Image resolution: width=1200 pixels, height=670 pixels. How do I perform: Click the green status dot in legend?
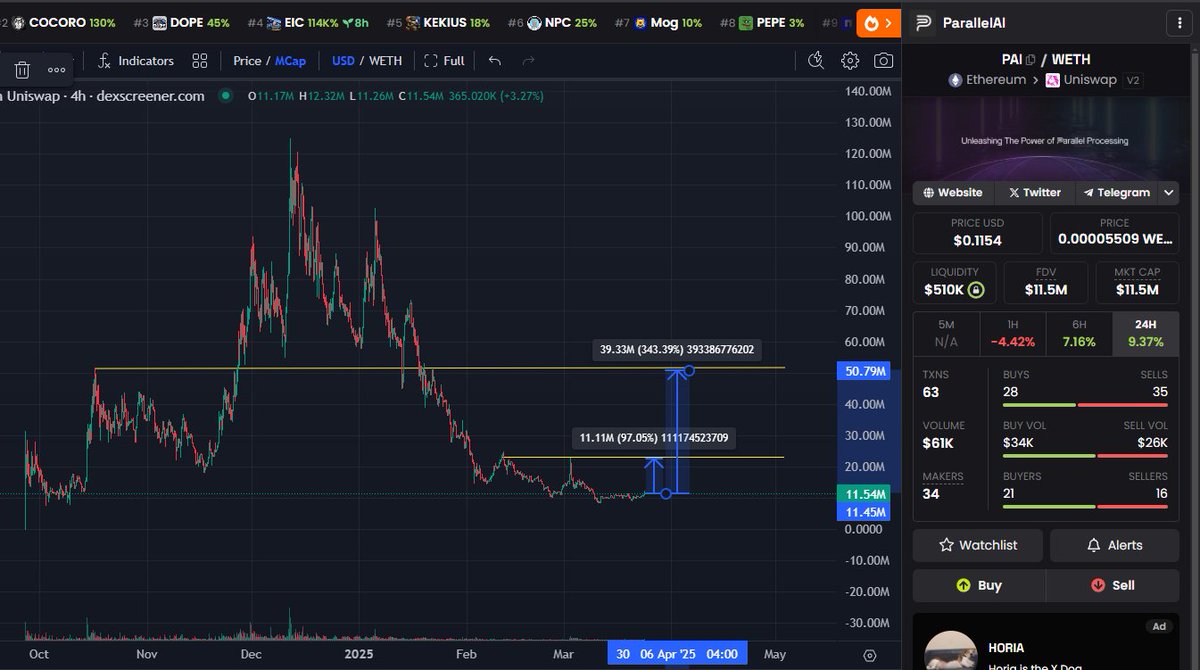click(226, 96)
